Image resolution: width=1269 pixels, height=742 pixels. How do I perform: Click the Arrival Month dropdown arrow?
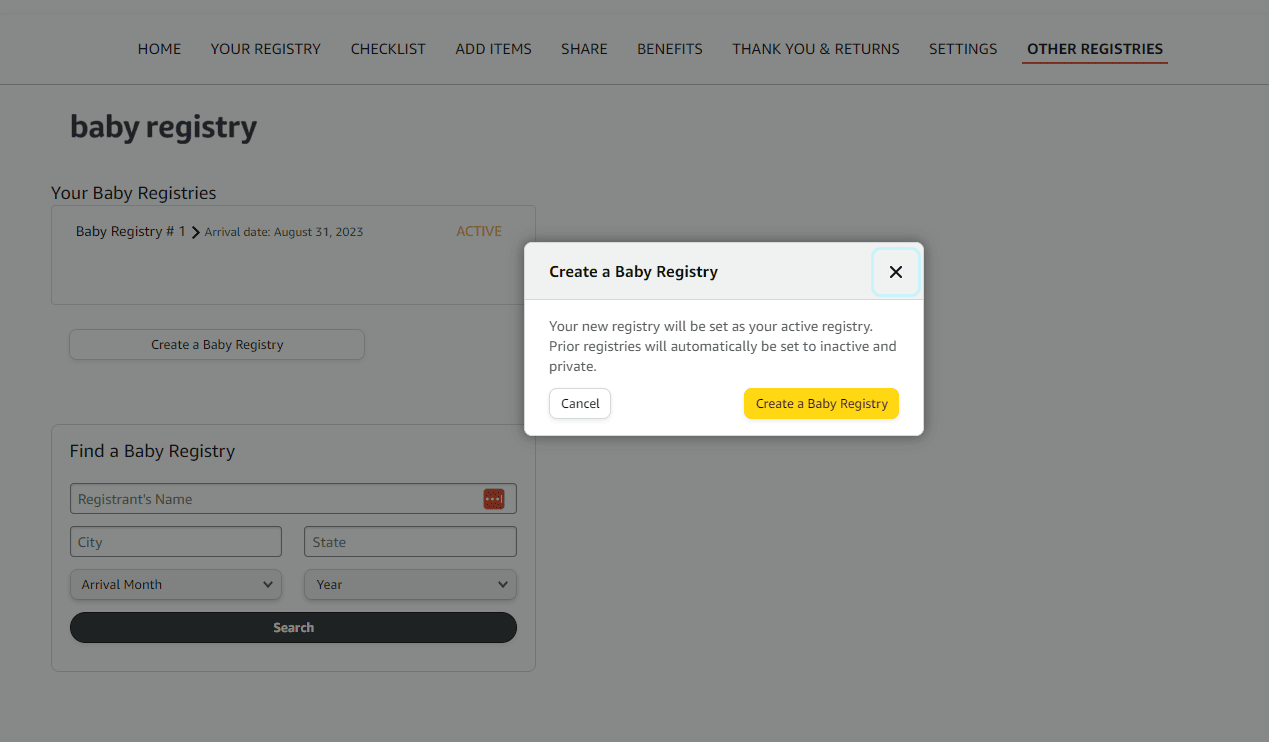(268, 584)
